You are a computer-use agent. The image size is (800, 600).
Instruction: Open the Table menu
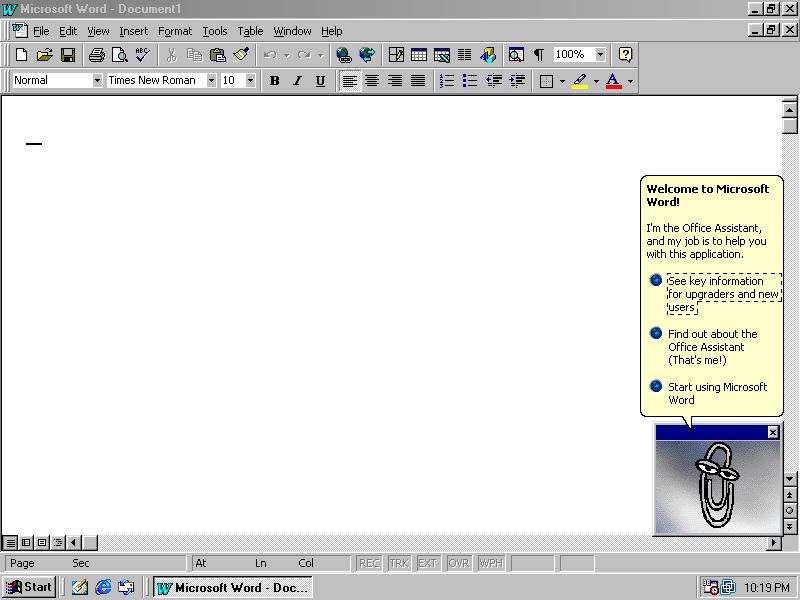click(x=250, y=31)
